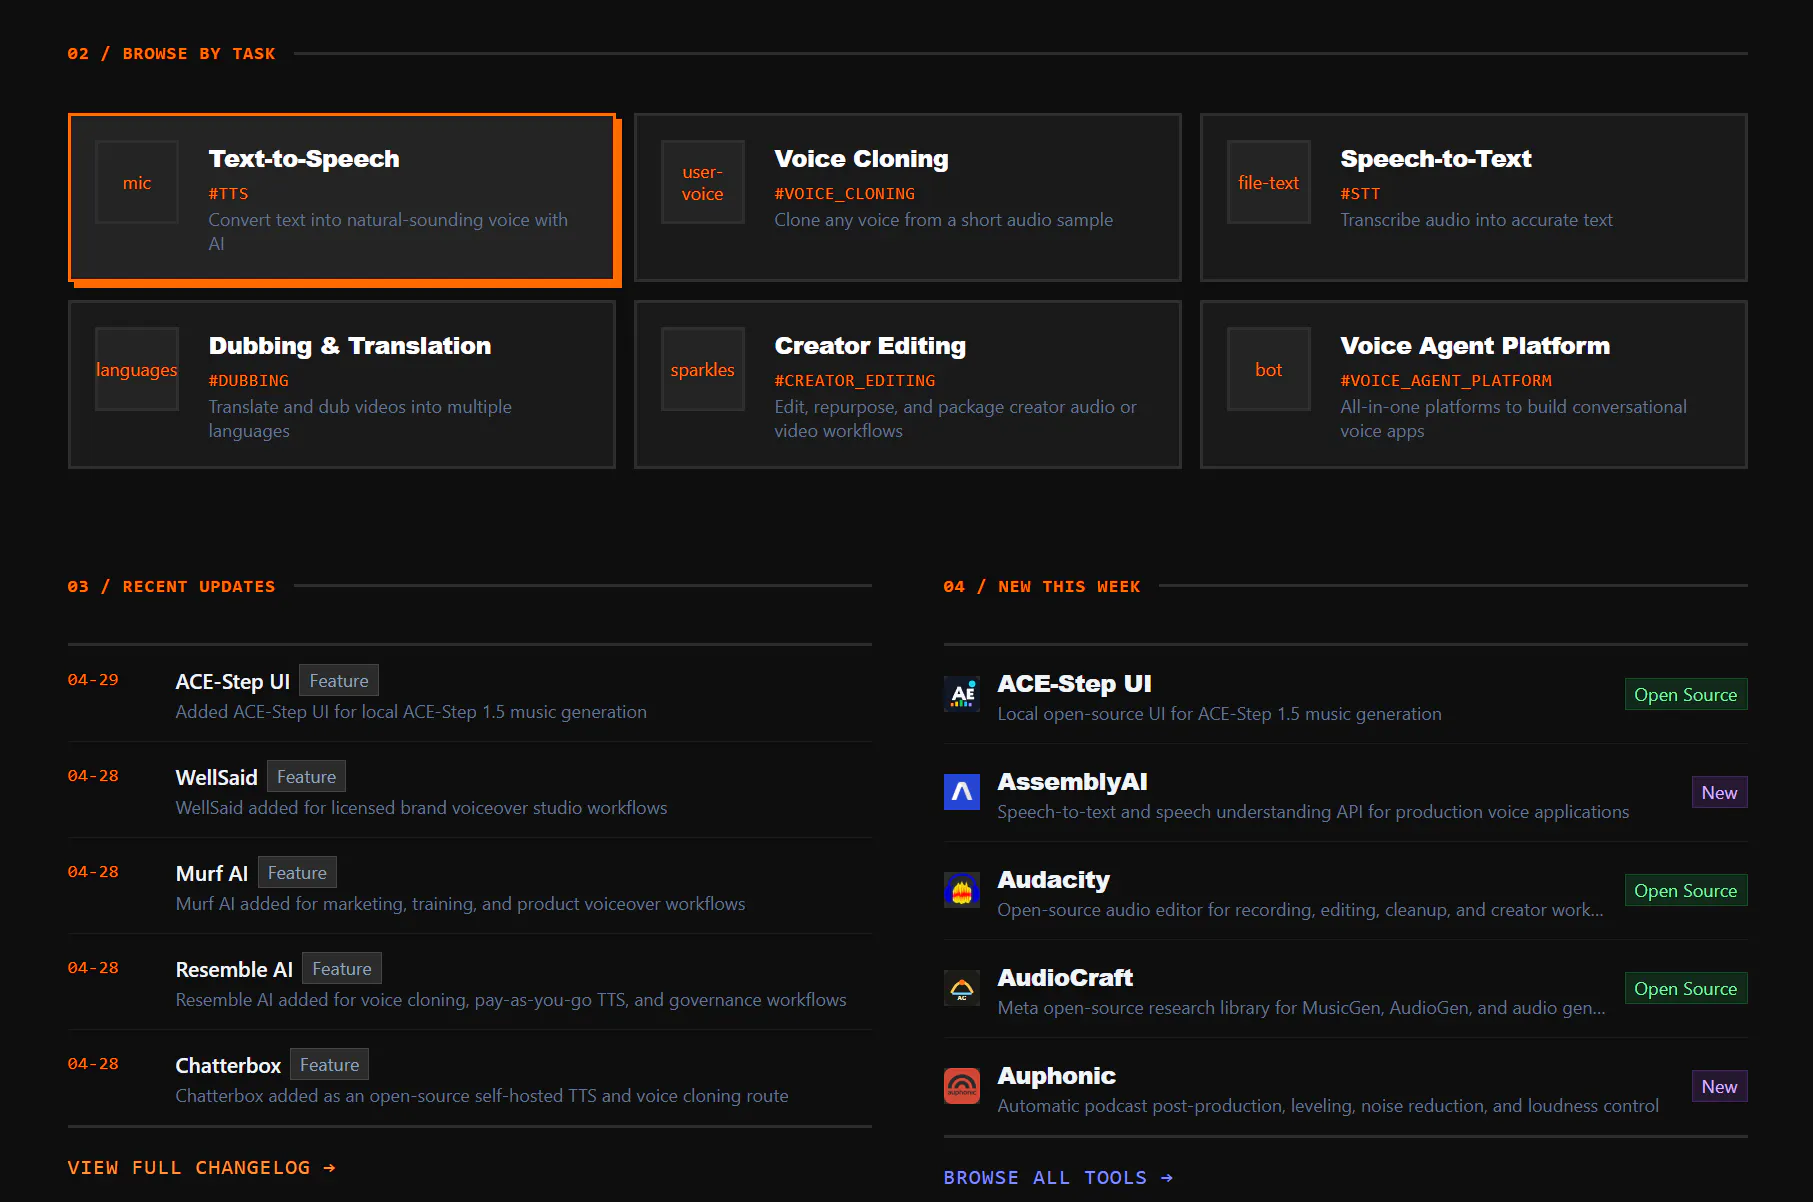The height and width of the screenshot is (1202, 1813).
Task: Click Feature tag next to Resemble AI
Action: [x=342, y=969]
